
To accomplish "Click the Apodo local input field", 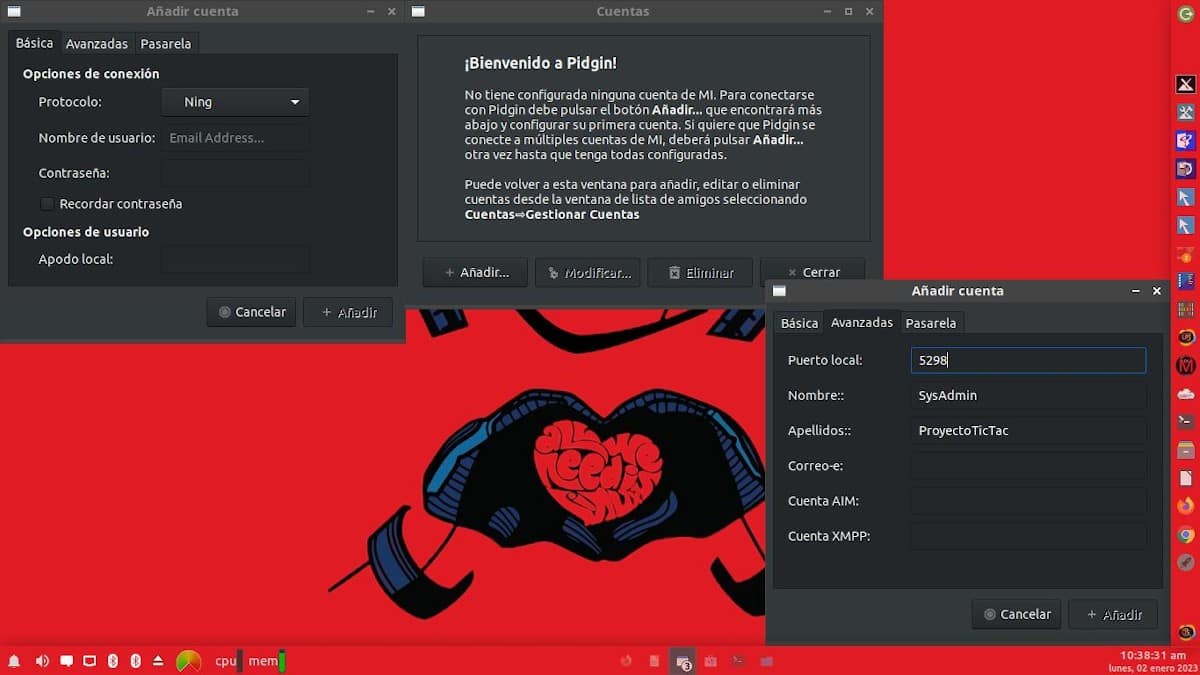I will point(235,260).
